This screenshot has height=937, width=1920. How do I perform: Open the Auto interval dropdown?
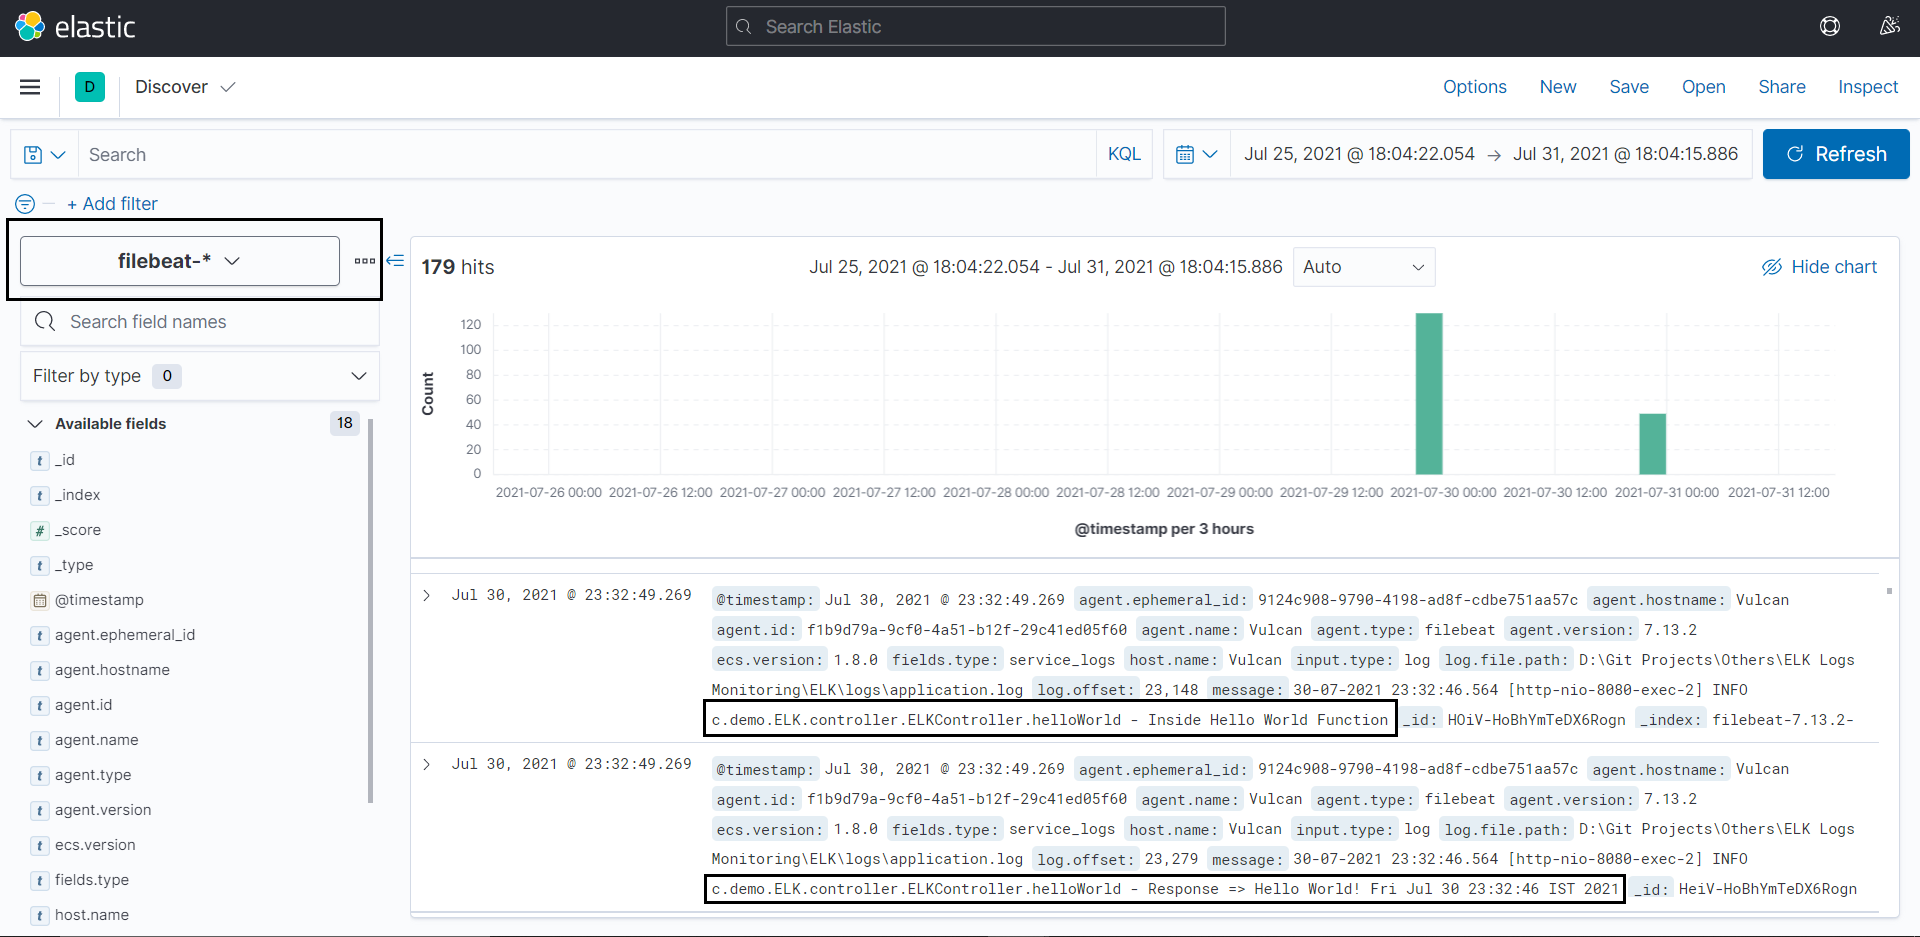click(x=1364, y=267)
